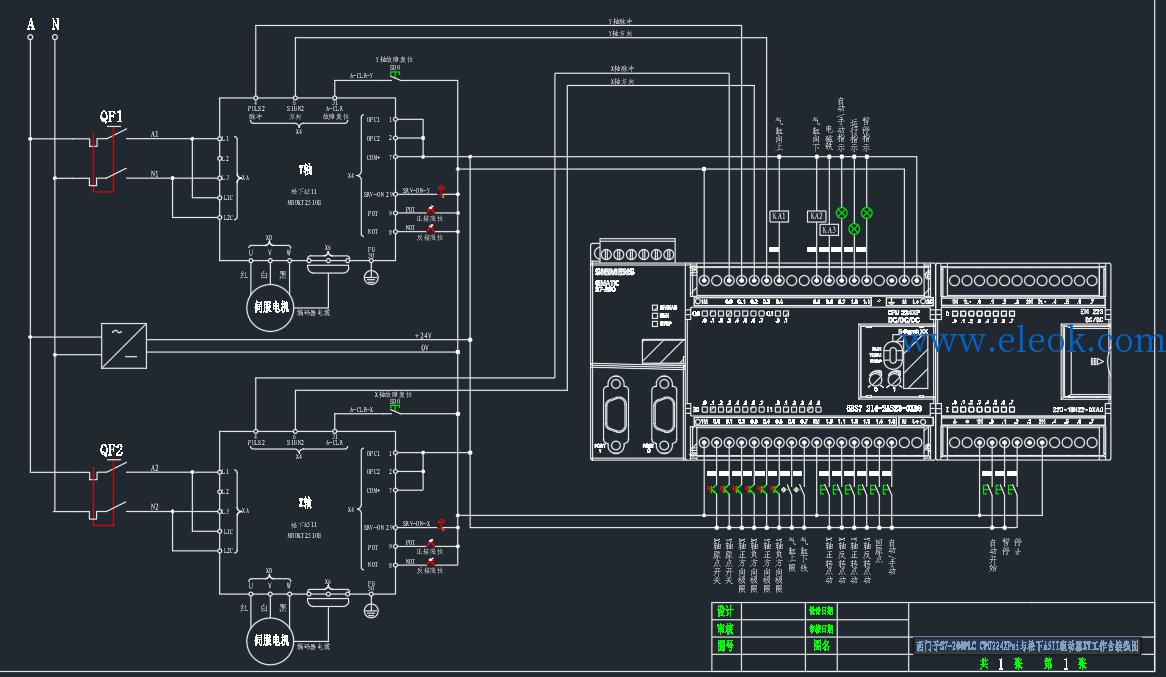Click the '设计' cell in the title block
Image resolution: width=1166 pixels, height=677 pixels.
click(725, 611)
